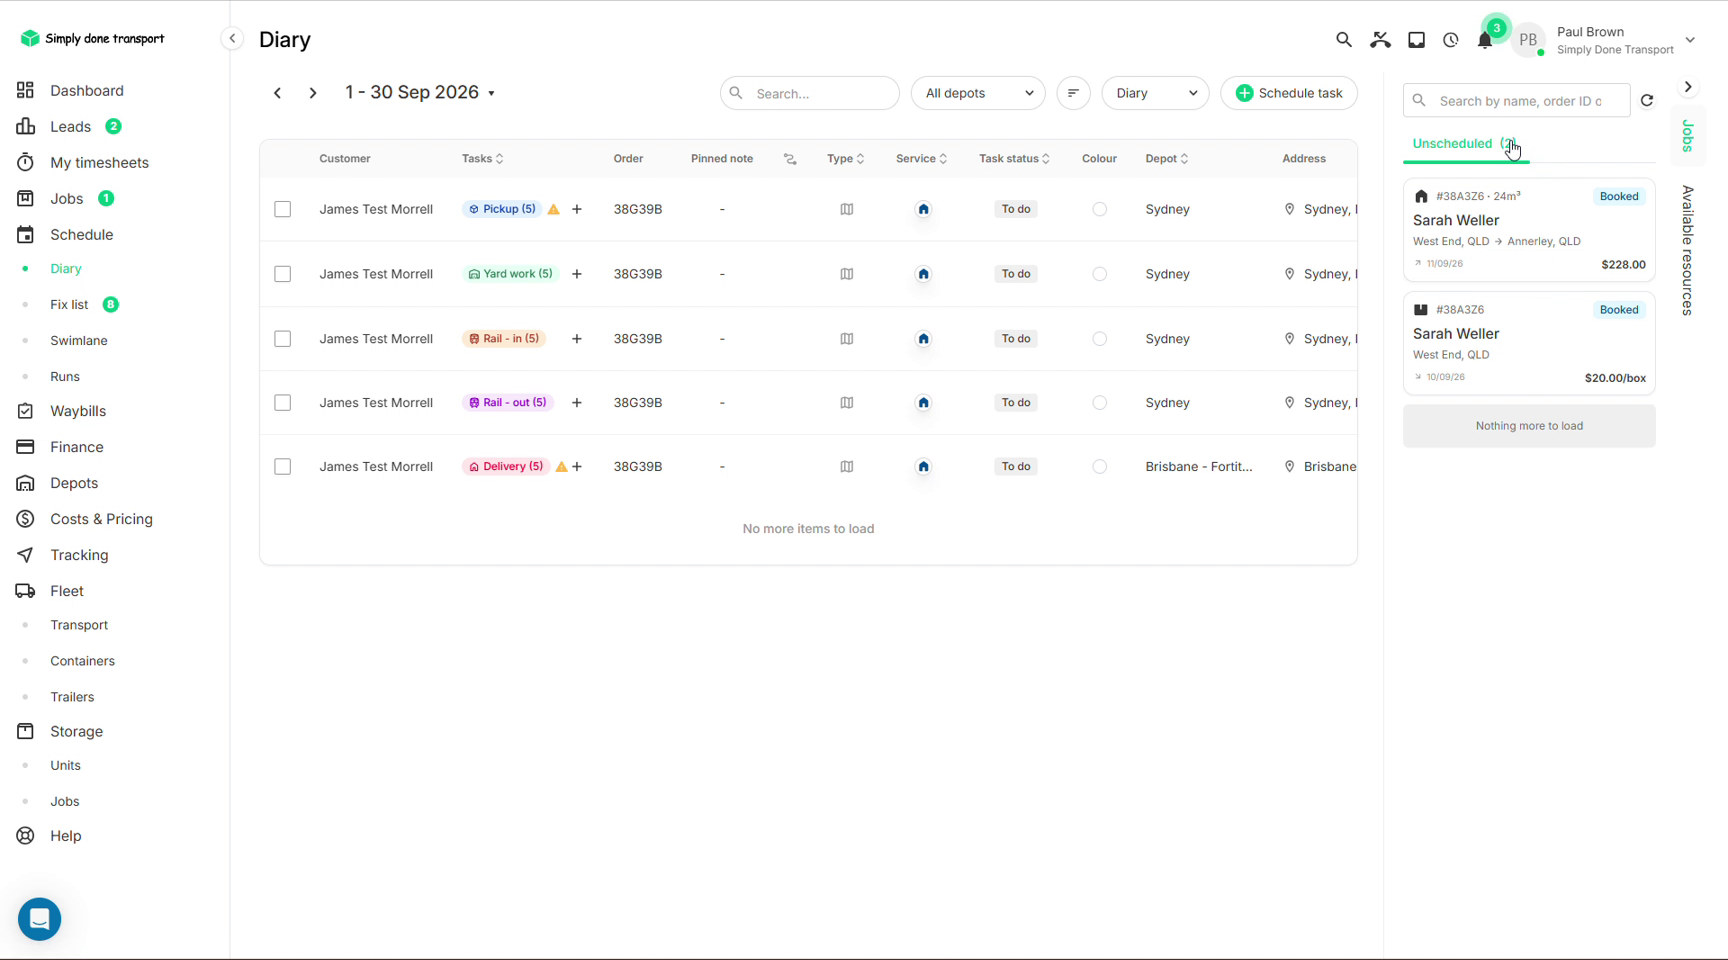Screen dimensions: 1728x960
Task: Set the colour for Pickup (5) row
Action: click(x=1100, y=209)
